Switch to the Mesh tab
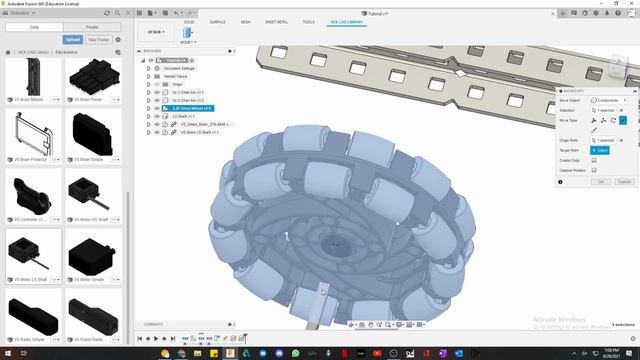The image size is (640, 360). pos(245,22)
